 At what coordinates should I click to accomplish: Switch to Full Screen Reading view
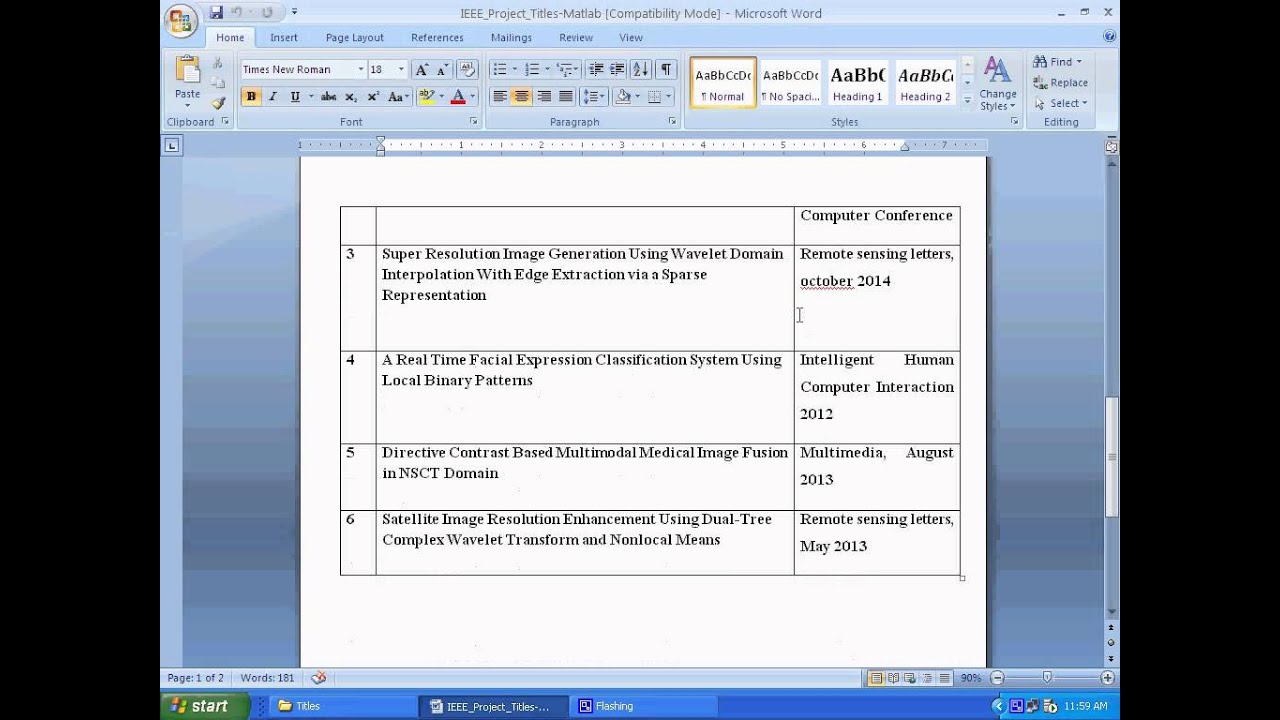(x=894, y=678)
